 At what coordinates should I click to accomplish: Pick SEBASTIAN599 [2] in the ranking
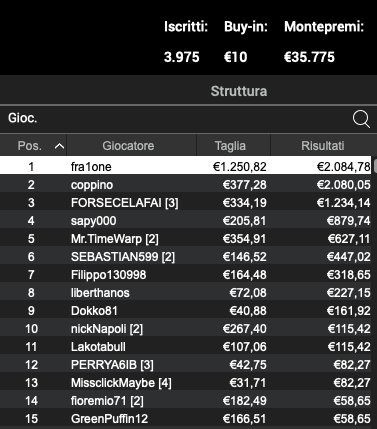(186, 257)
